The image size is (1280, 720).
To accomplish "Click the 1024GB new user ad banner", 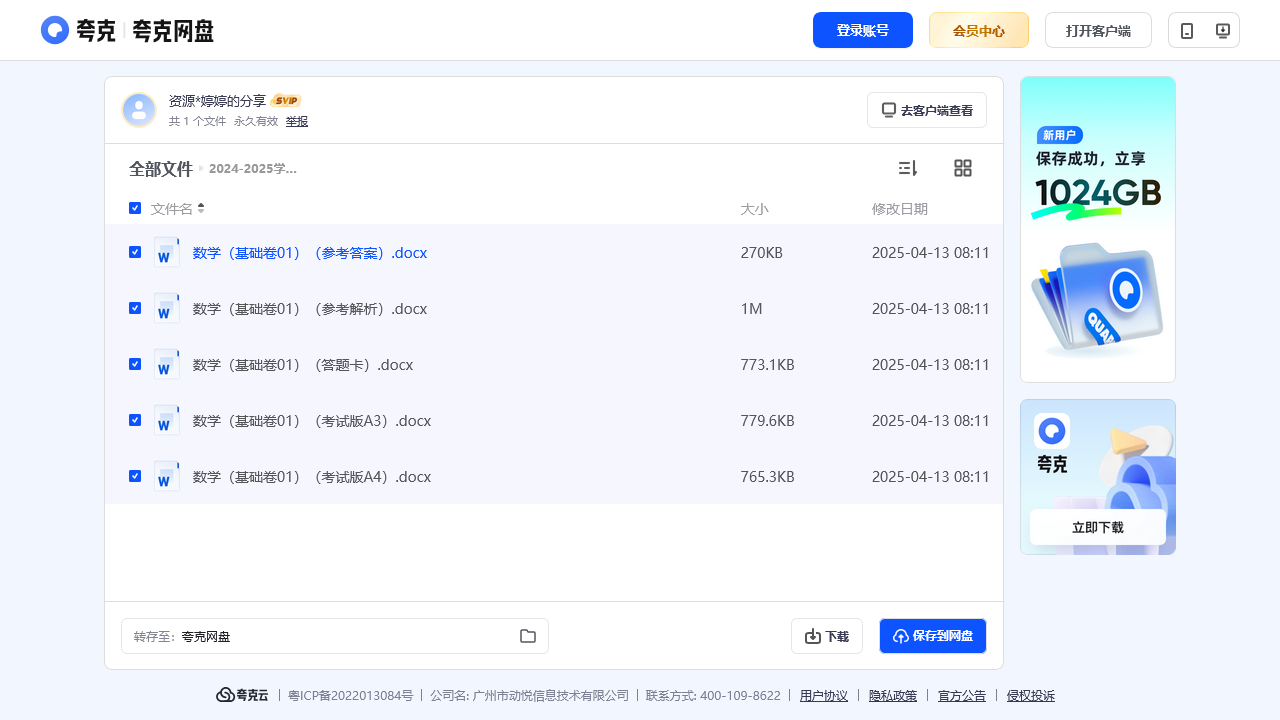I will point(1098,229).
